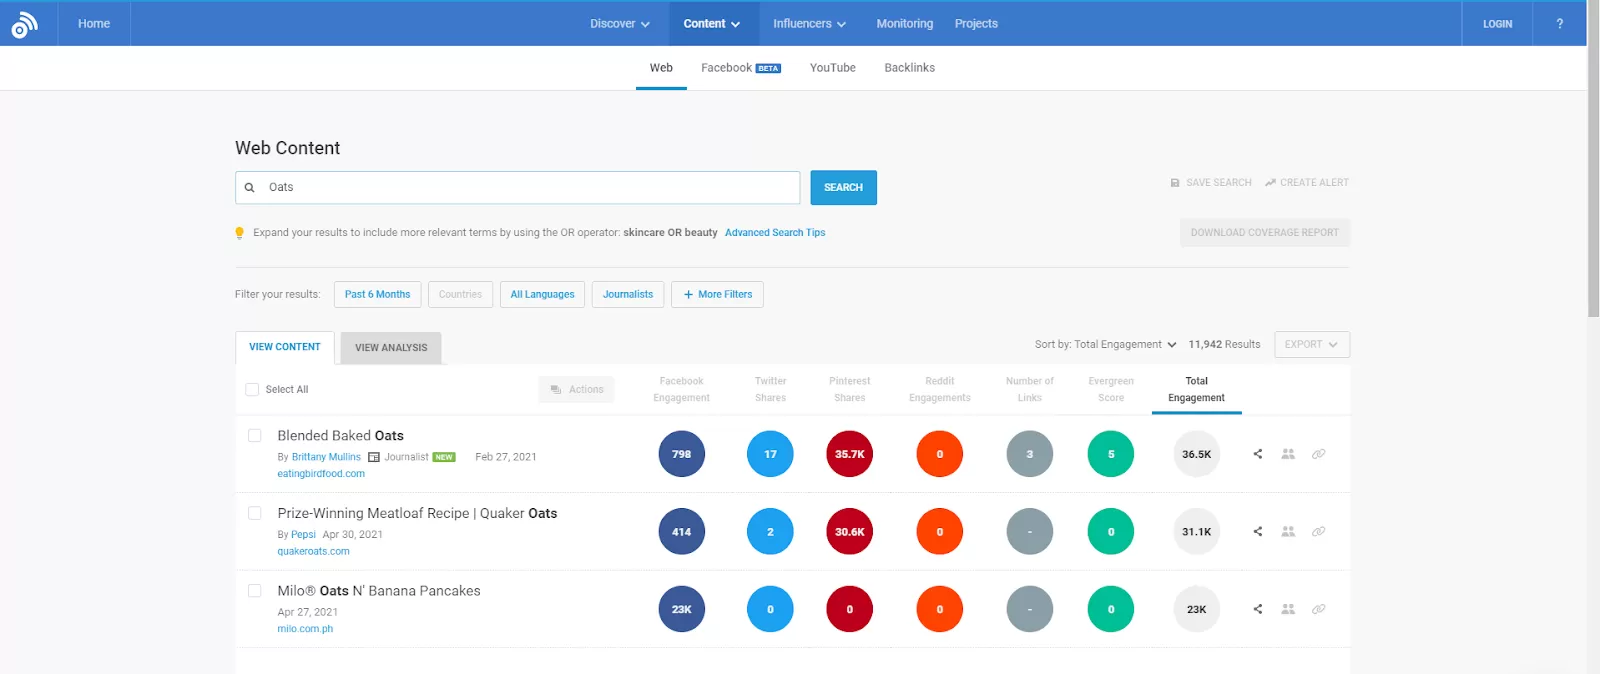This screenshot has height=674, width=1600.
Task: Tick checkbox for Blended Baked Oats
Action: point(255,436)
